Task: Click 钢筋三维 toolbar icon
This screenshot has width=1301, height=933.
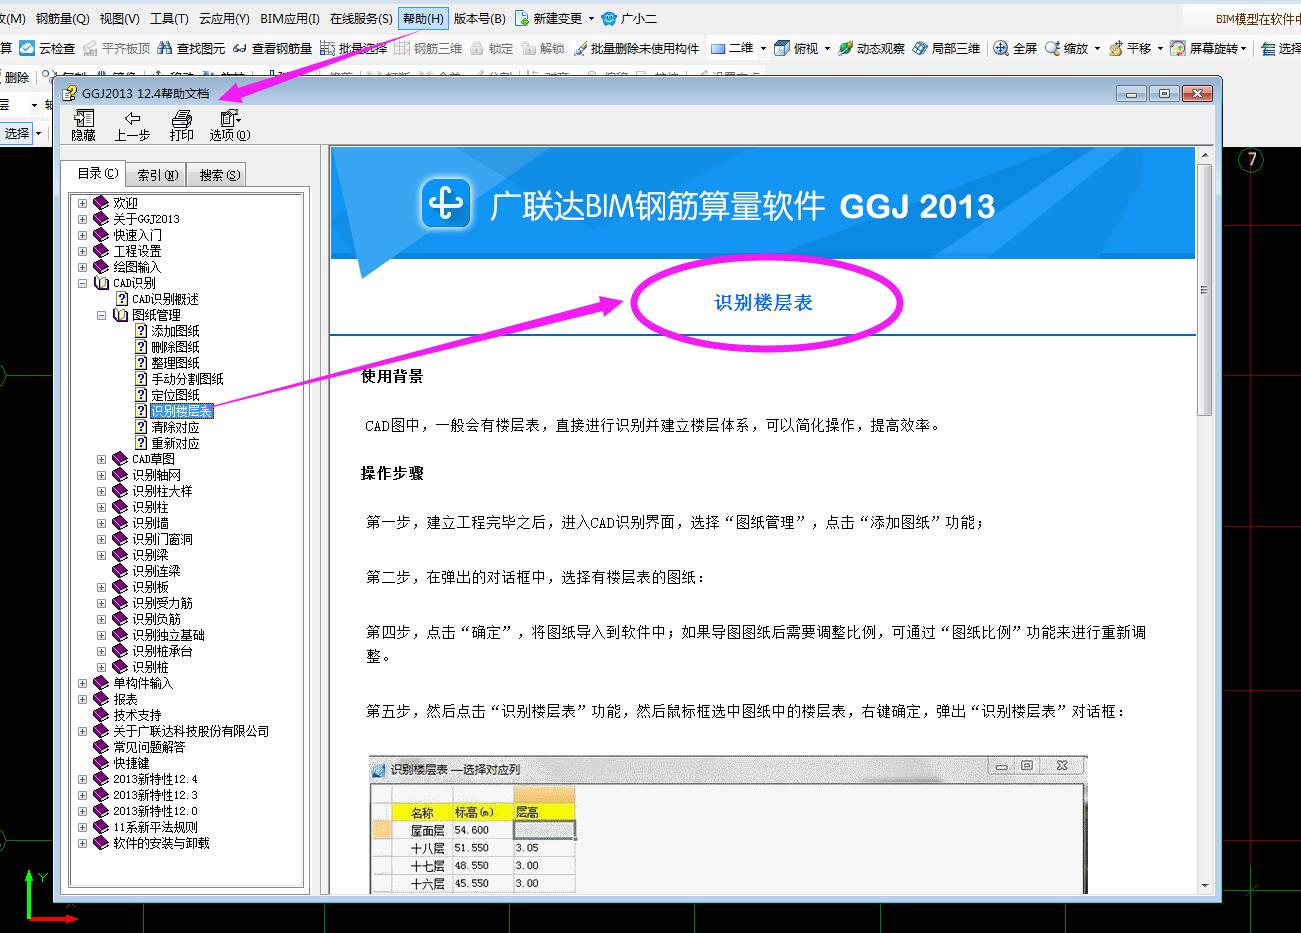Action: [403, 48]
